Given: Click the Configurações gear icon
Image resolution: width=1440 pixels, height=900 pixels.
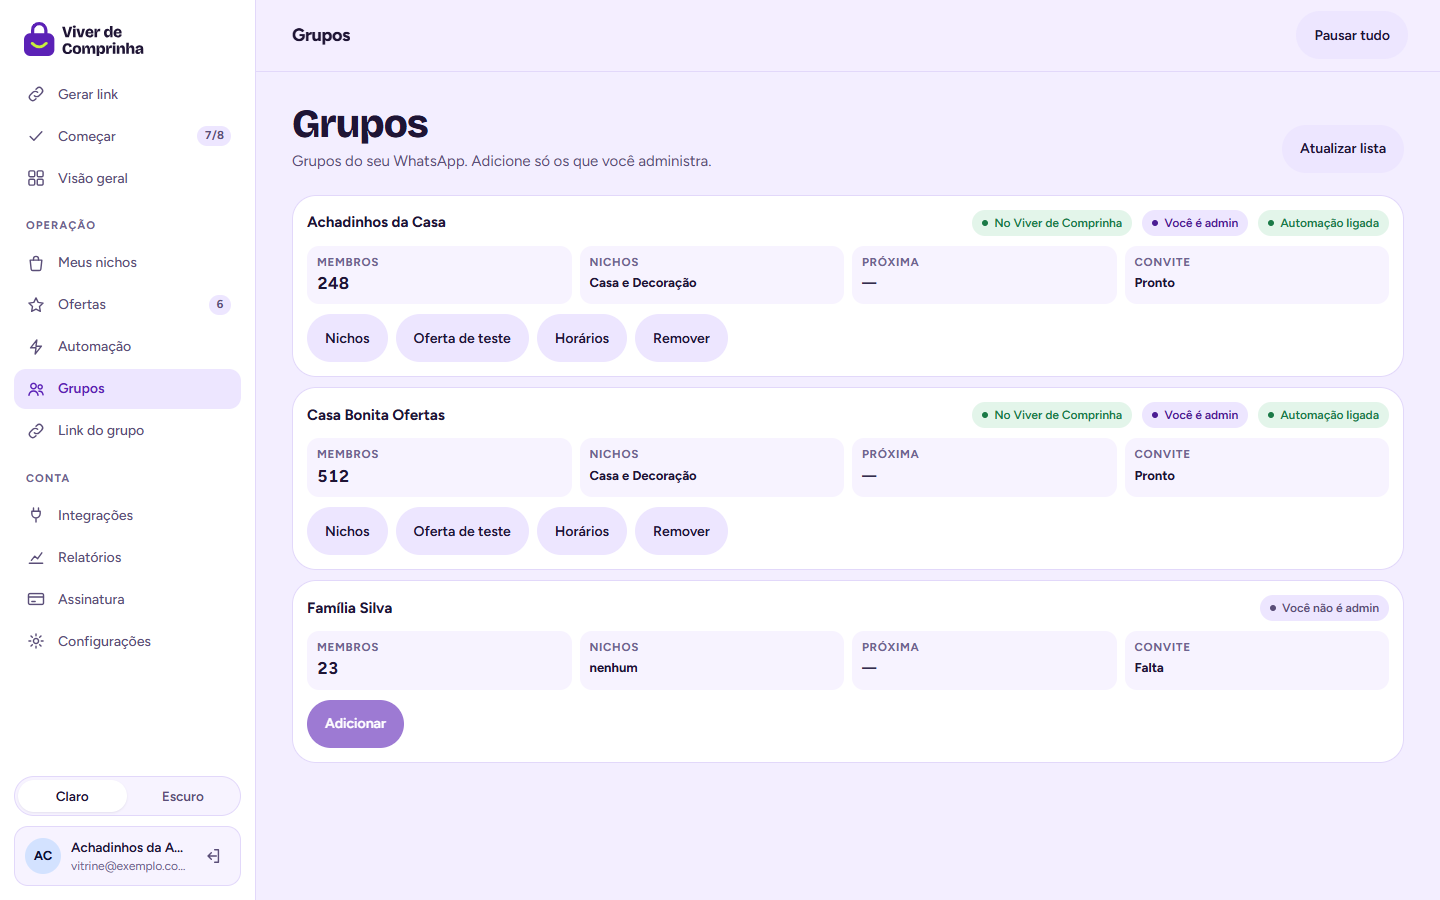Looking at the screenshot, I should click(x=36, y=641).
